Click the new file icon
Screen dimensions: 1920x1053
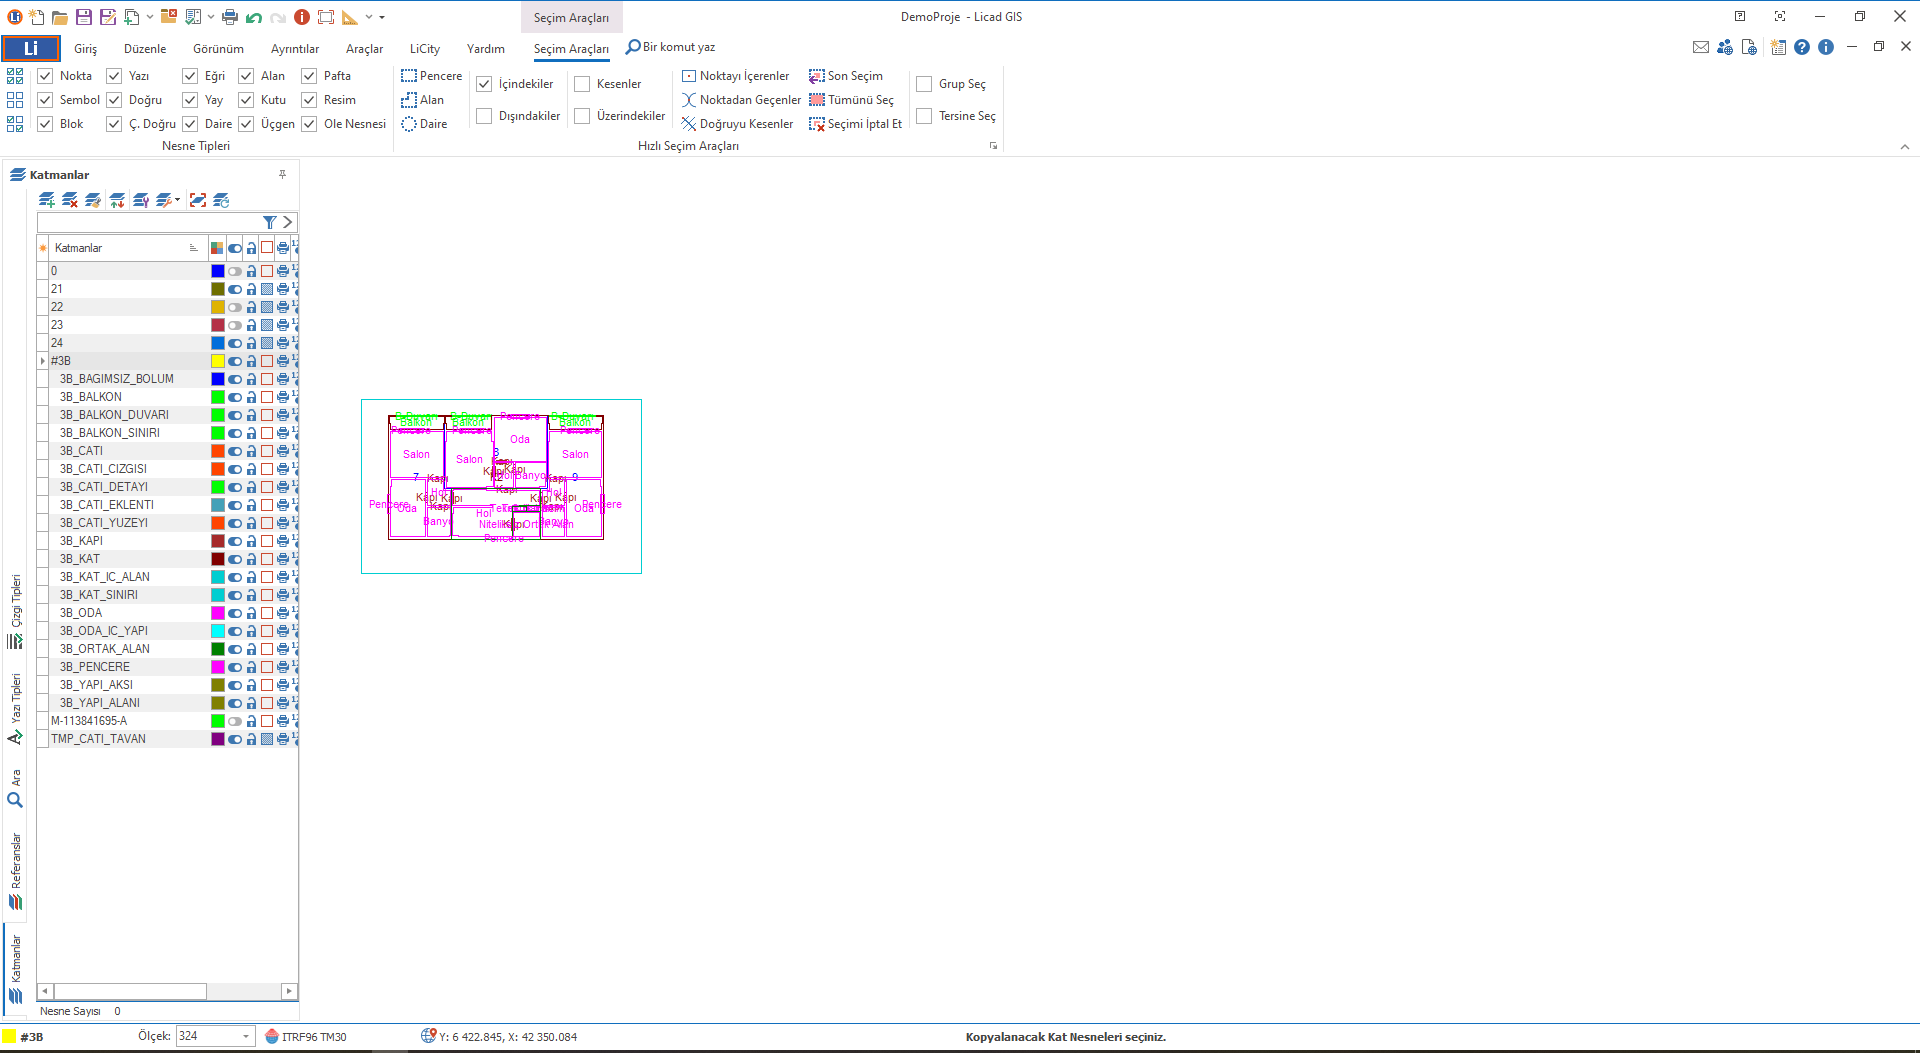(37, 17)
